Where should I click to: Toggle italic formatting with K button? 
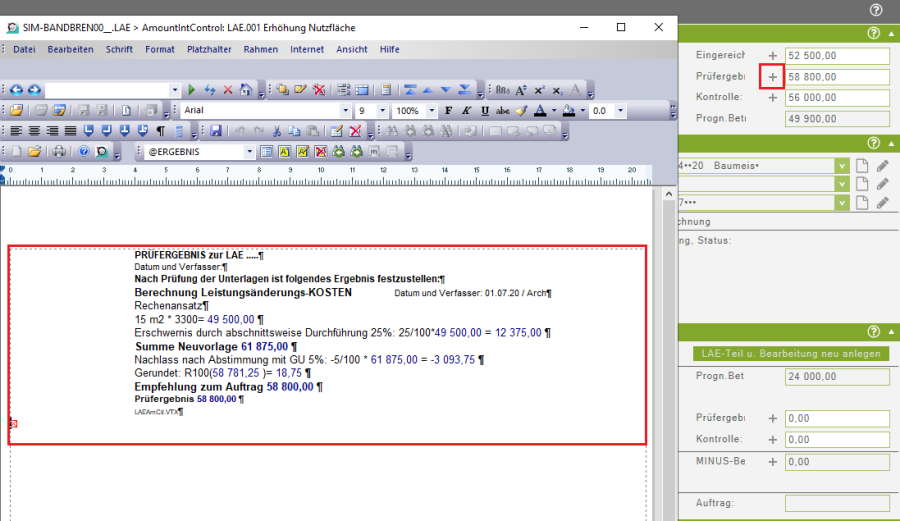point(465,110)
